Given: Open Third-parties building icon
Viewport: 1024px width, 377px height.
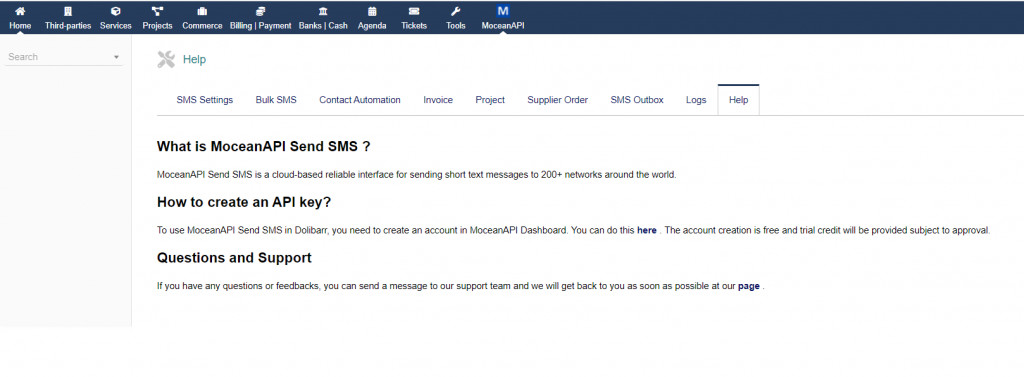Looking at the screenshot, I should (x=68, y=11).
